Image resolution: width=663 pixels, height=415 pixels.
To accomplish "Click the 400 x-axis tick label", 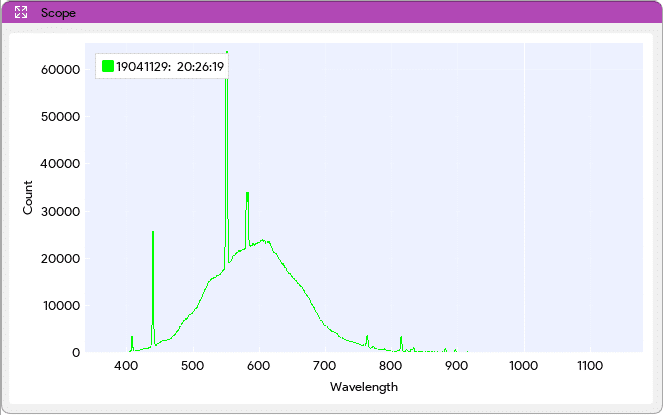I will point(127,367).
